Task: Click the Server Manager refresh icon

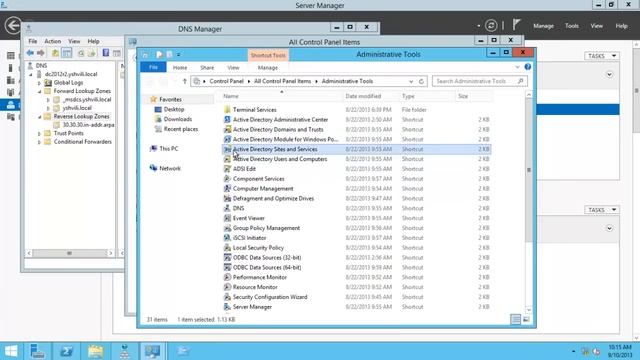Action: pos(491,26)
